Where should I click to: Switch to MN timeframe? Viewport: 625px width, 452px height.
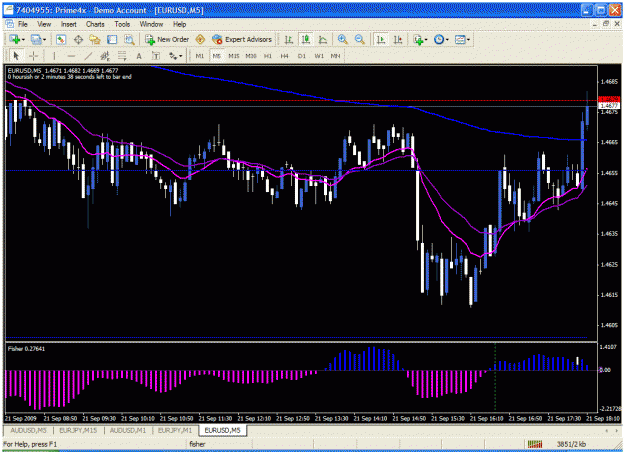(335, 56)
